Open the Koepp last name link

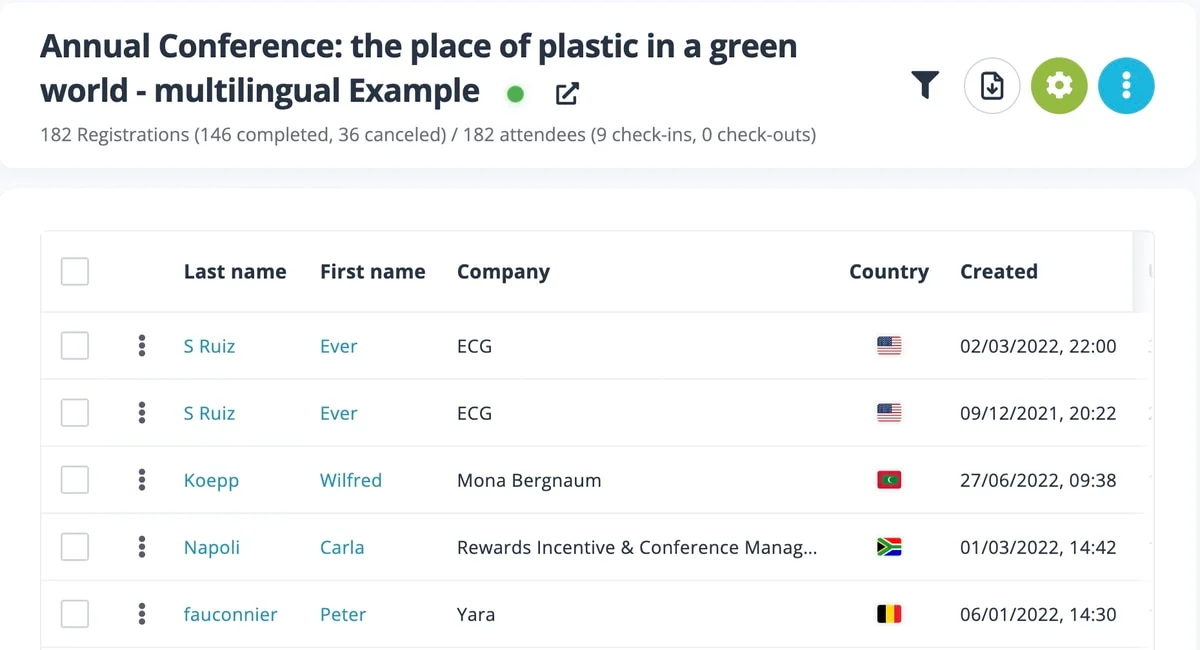pos(211,480)
